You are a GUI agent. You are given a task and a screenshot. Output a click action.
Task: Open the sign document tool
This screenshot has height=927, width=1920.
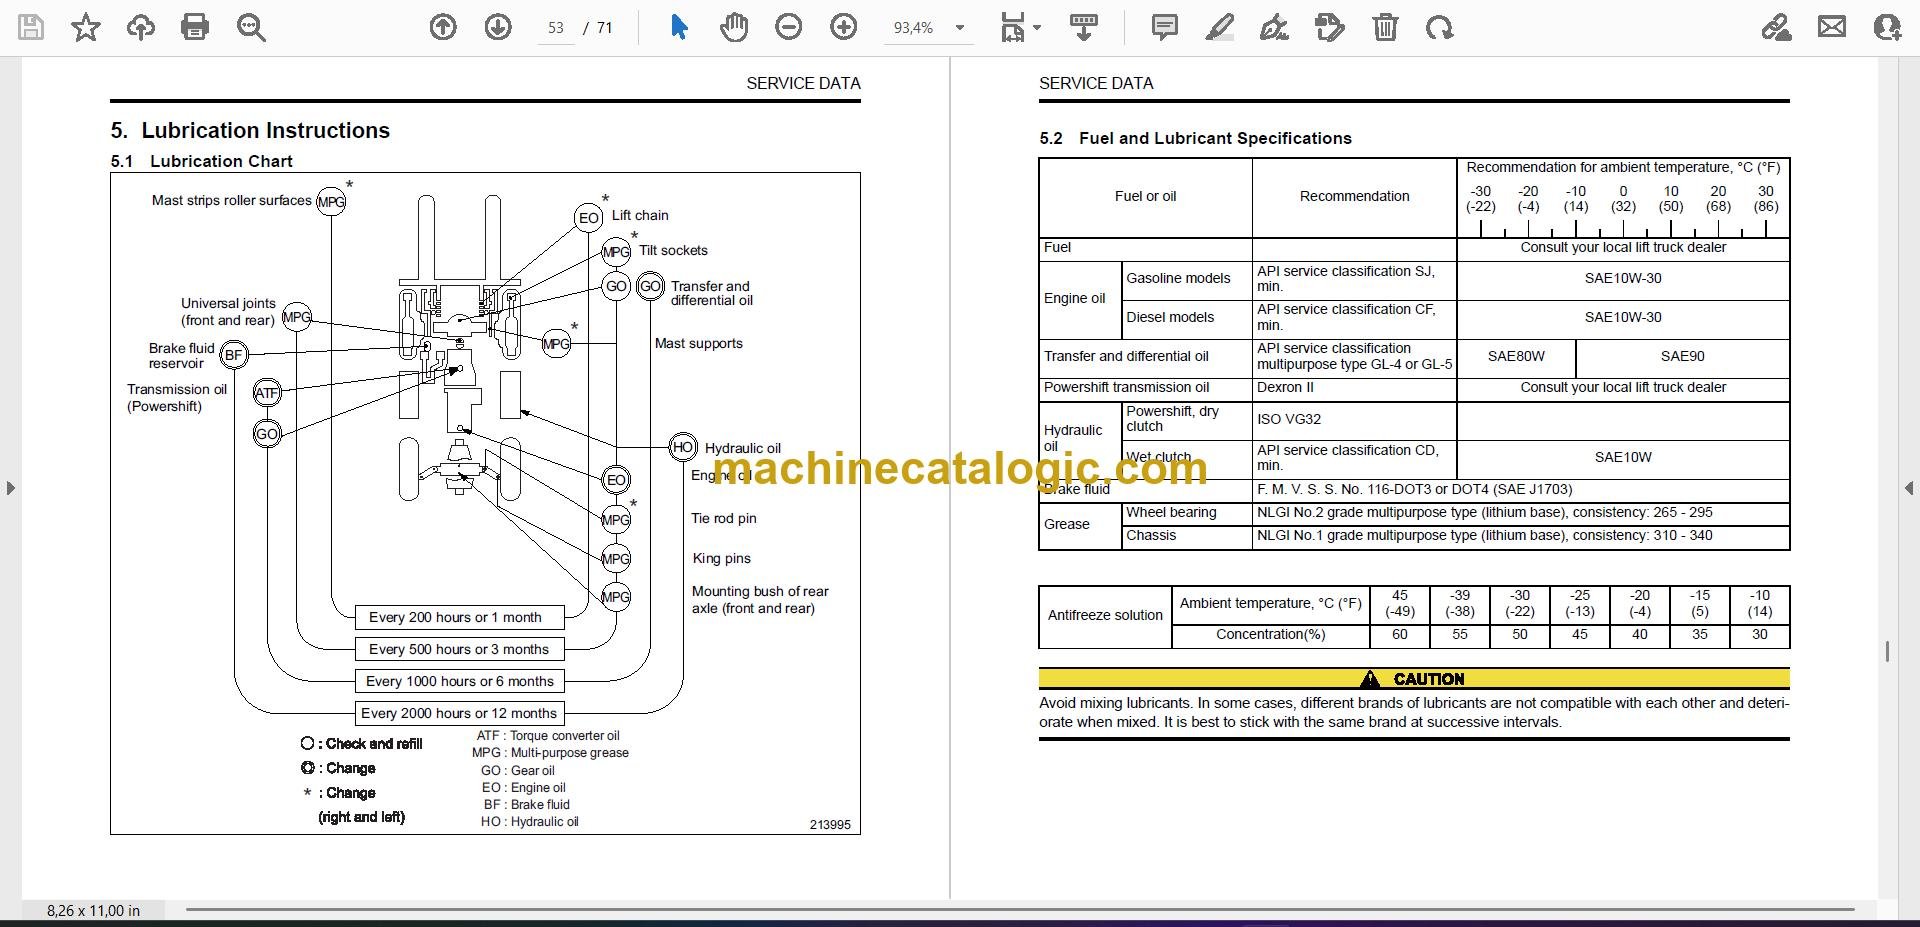(x=1274, y=28)
